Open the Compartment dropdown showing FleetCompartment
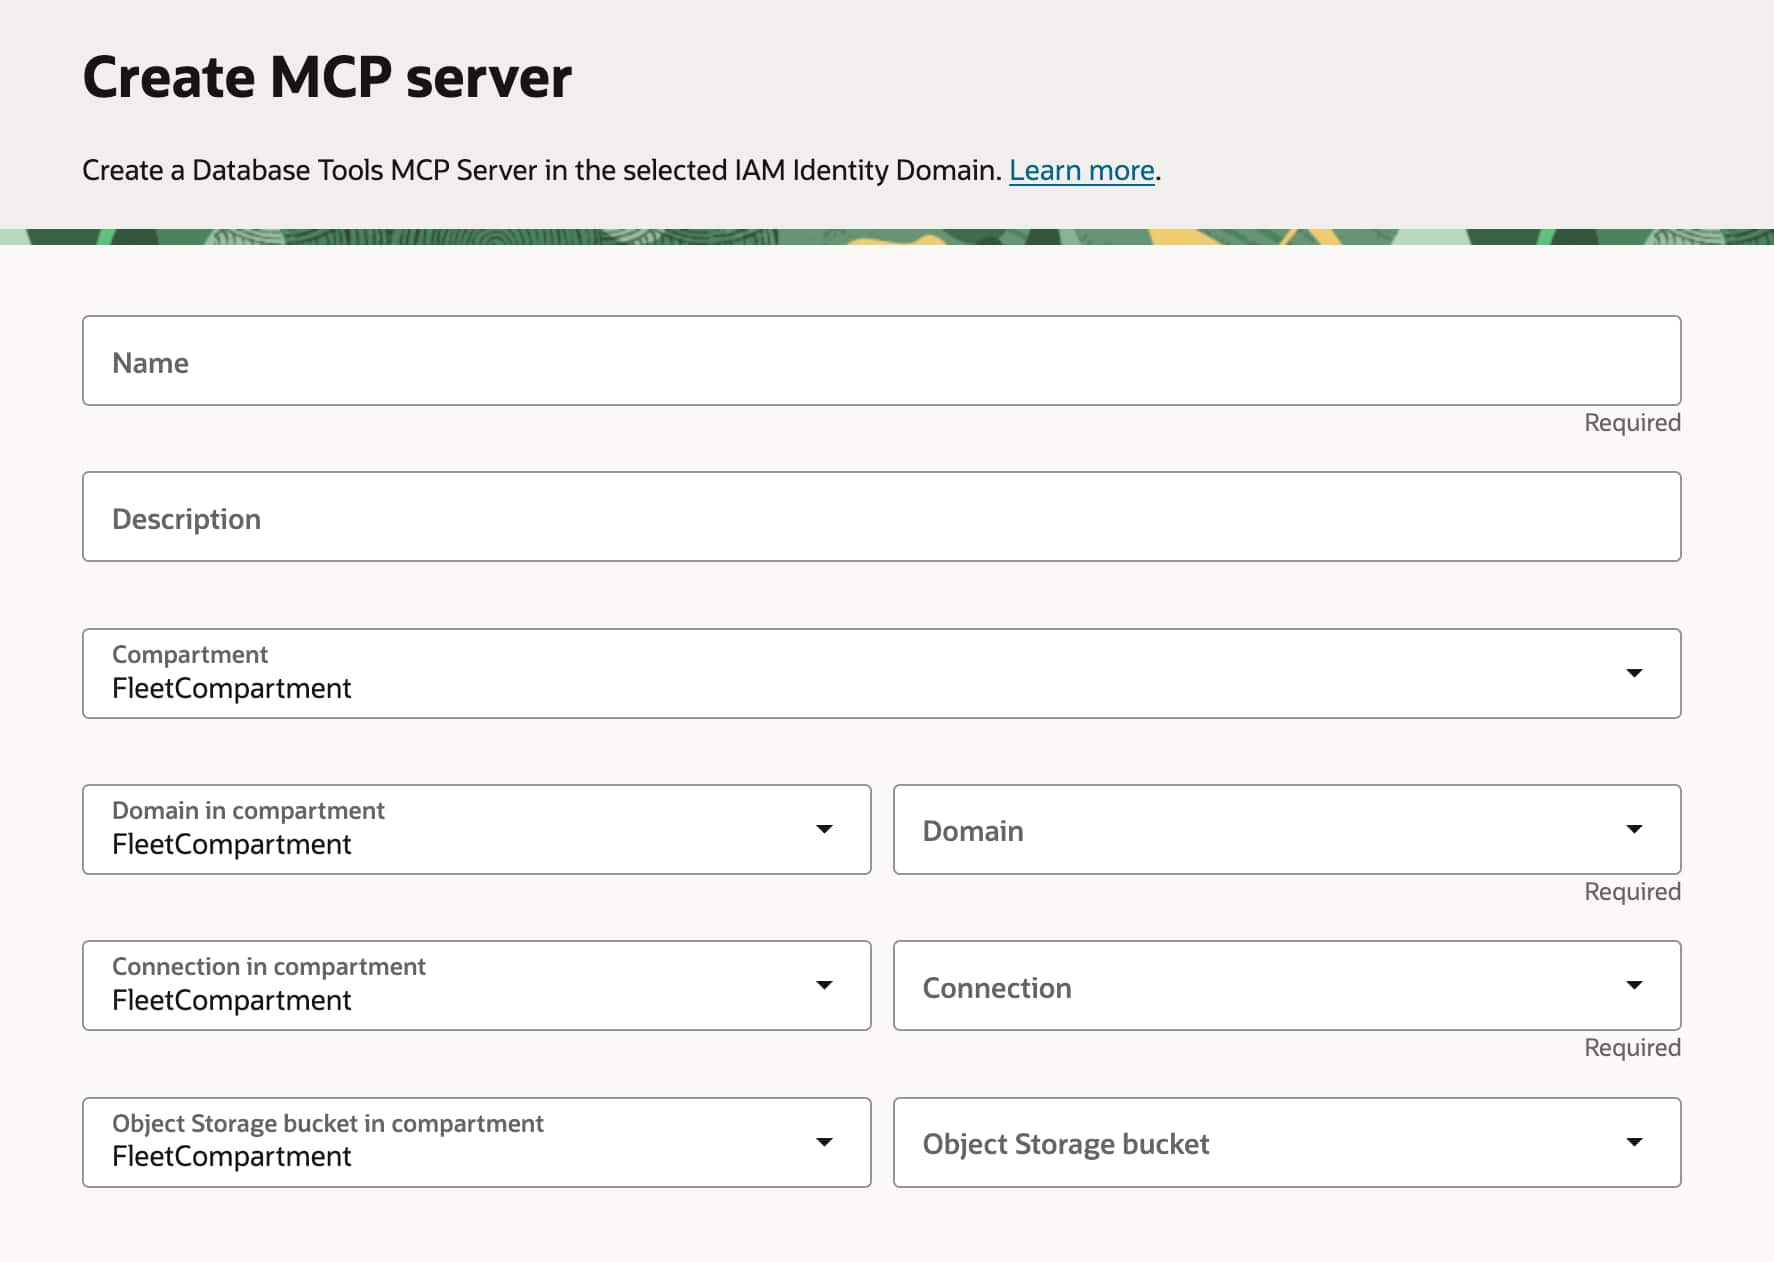This screenshot has height=1262, width=1774. coord(881,673)
